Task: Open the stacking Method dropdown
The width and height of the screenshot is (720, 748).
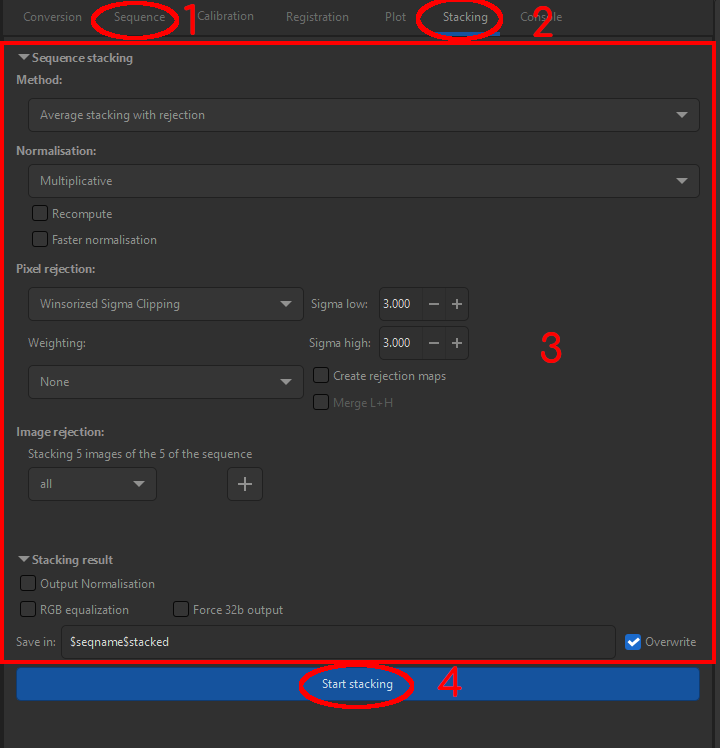Action: coord(362,115)
